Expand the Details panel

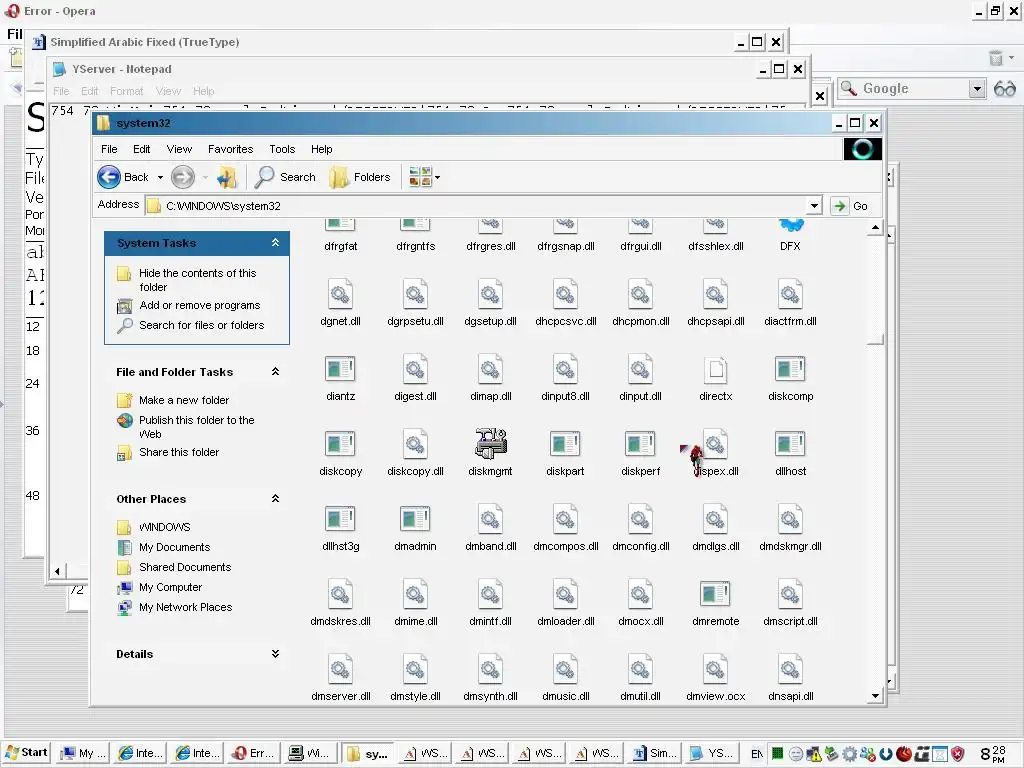(276, 654)
